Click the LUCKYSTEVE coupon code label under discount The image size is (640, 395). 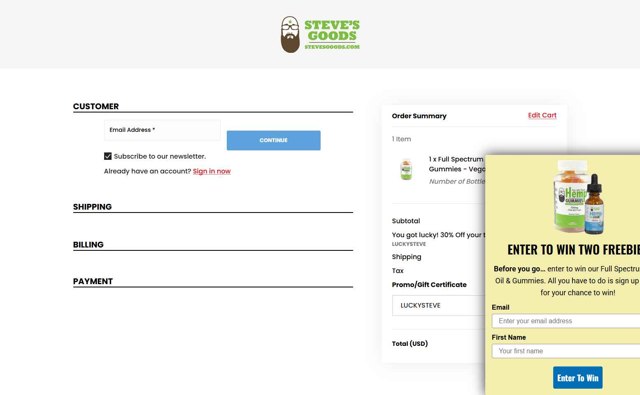pyautogui.click(x=409, y=244)
